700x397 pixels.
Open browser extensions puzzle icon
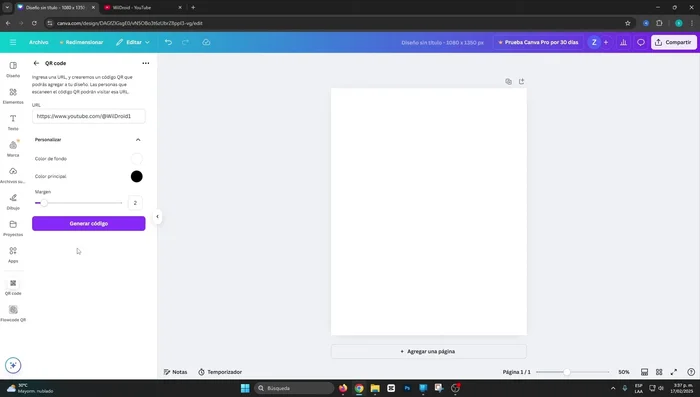tap(659, 23)
